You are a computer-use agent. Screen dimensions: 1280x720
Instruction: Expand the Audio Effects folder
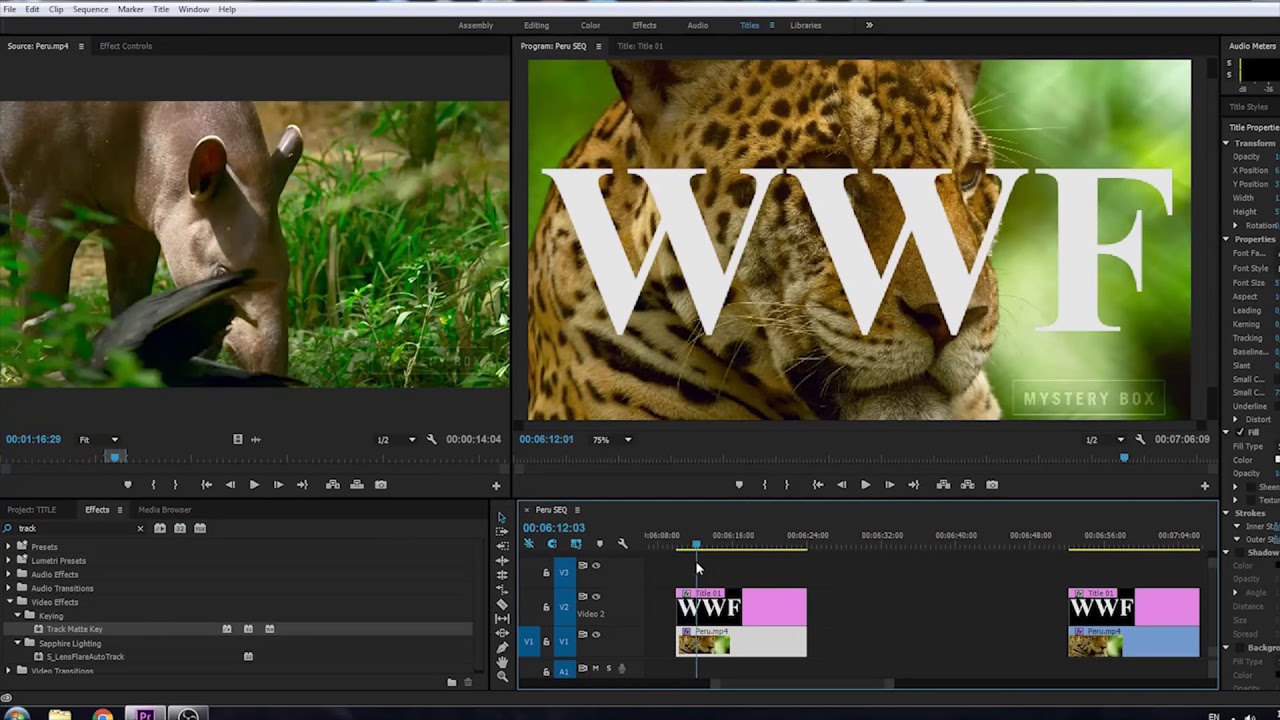(9, 574)
